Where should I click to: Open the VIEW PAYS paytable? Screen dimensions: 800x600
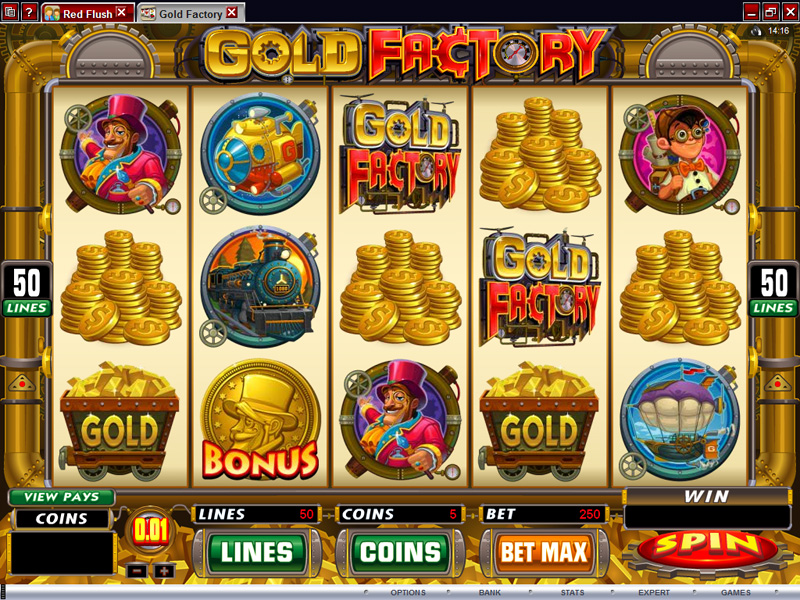[62, 497]
